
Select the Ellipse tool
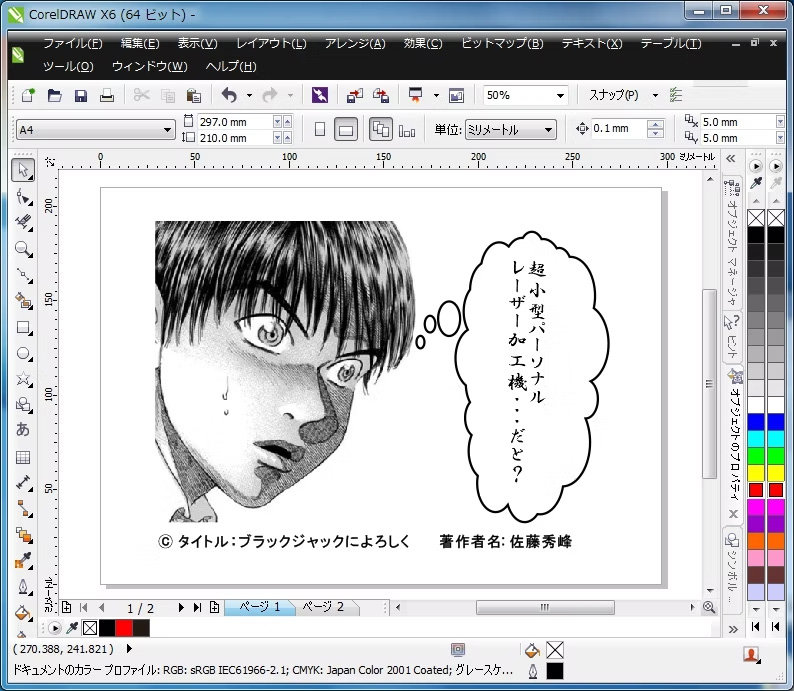coord(23,353)
